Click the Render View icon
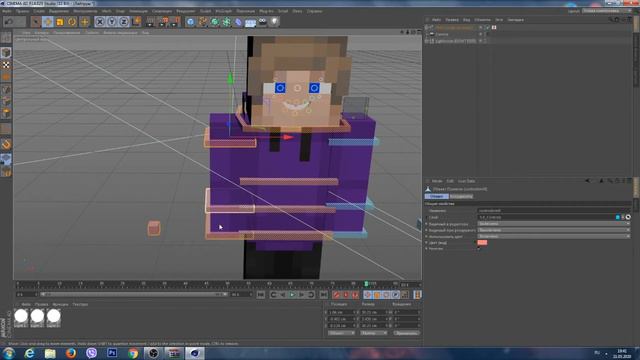Screen dimensions: 640x360 [151, 22]
